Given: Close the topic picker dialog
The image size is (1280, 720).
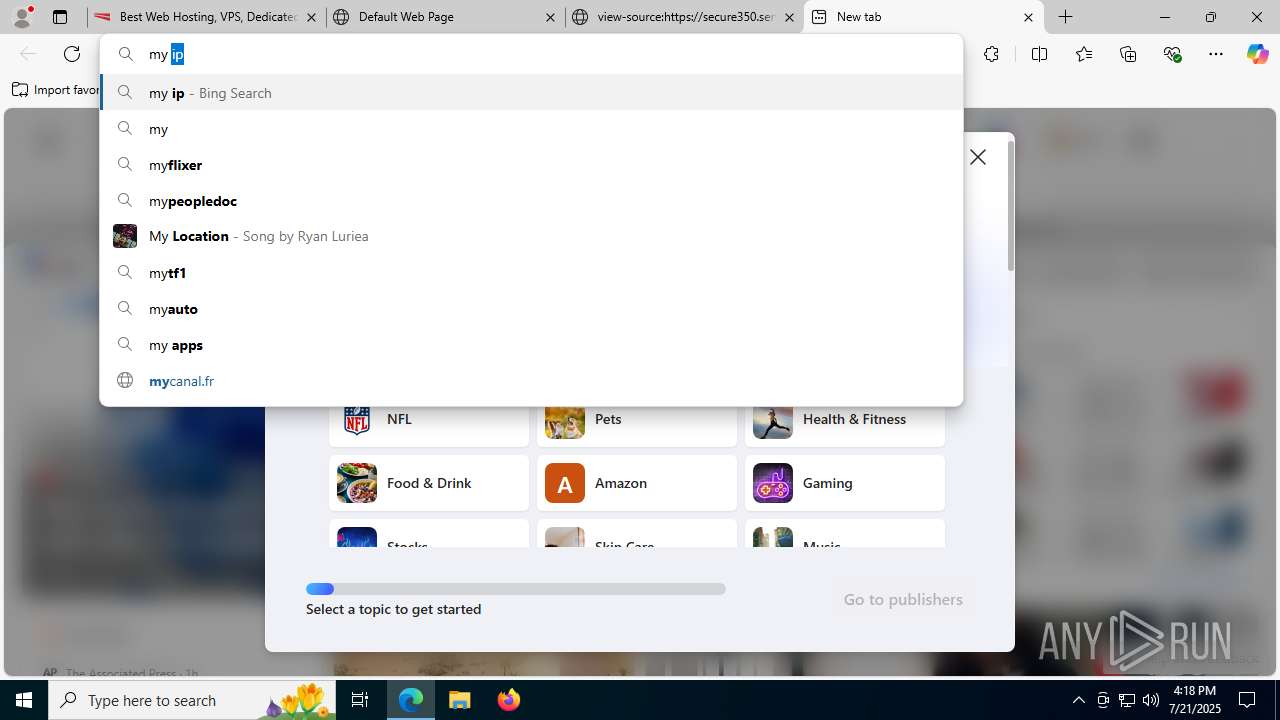Looking at the screenshot, I should 978,157.
